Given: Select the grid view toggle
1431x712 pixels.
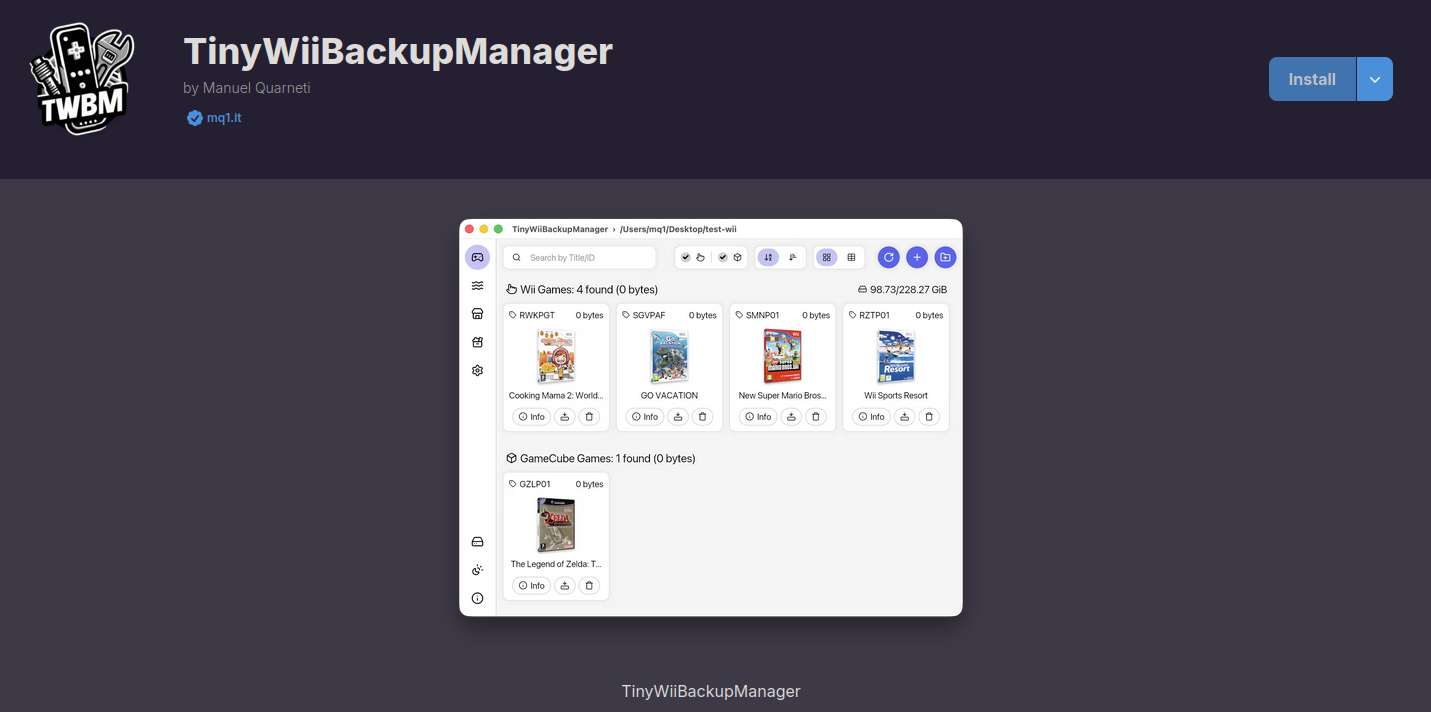Looking at the screenshot, I should pyautogui.click(x=826, y=257).
